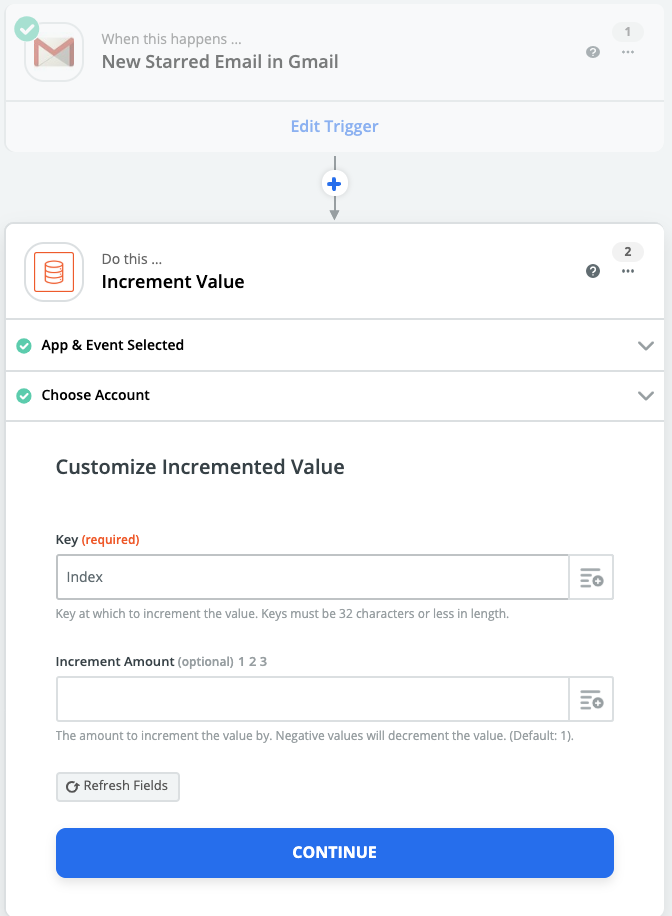Click the Key input containing Index
This screenshot has width=672, height=916.
(312, 578)
